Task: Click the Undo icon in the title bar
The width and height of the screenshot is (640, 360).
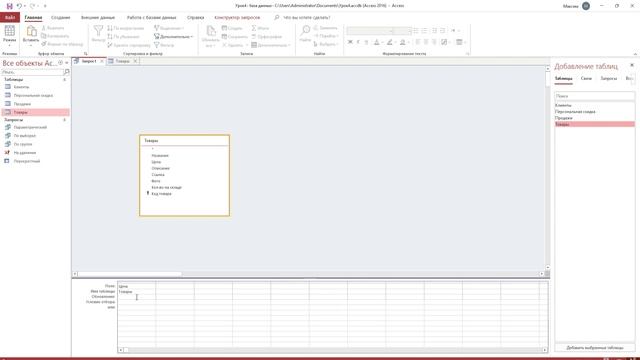Action: click(x=19, y=6)
